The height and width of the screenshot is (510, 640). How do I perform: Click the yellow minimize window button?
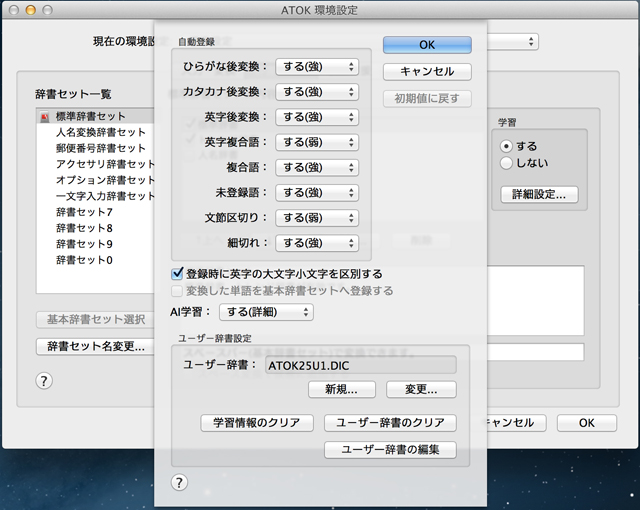(31, 10)
